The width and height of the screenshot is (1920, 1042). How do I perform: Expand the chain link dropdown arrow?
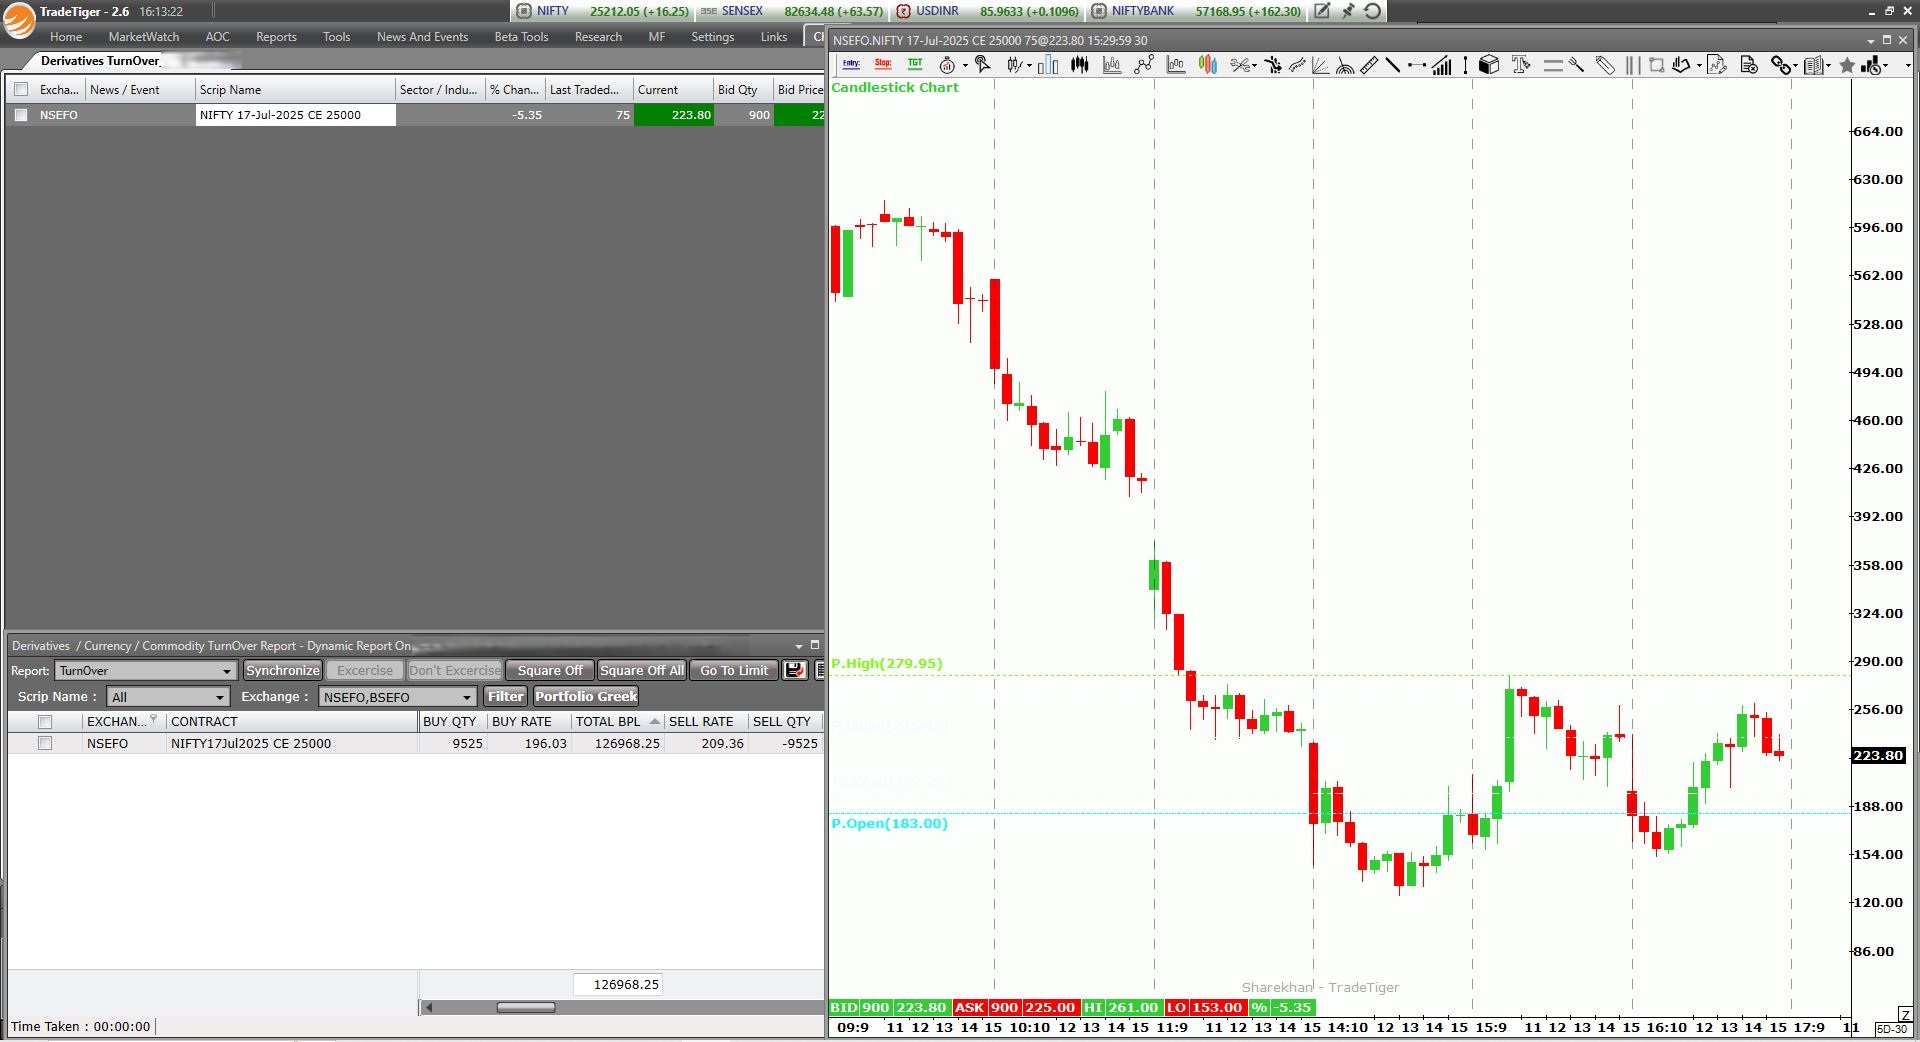(x=1795, y=66)
